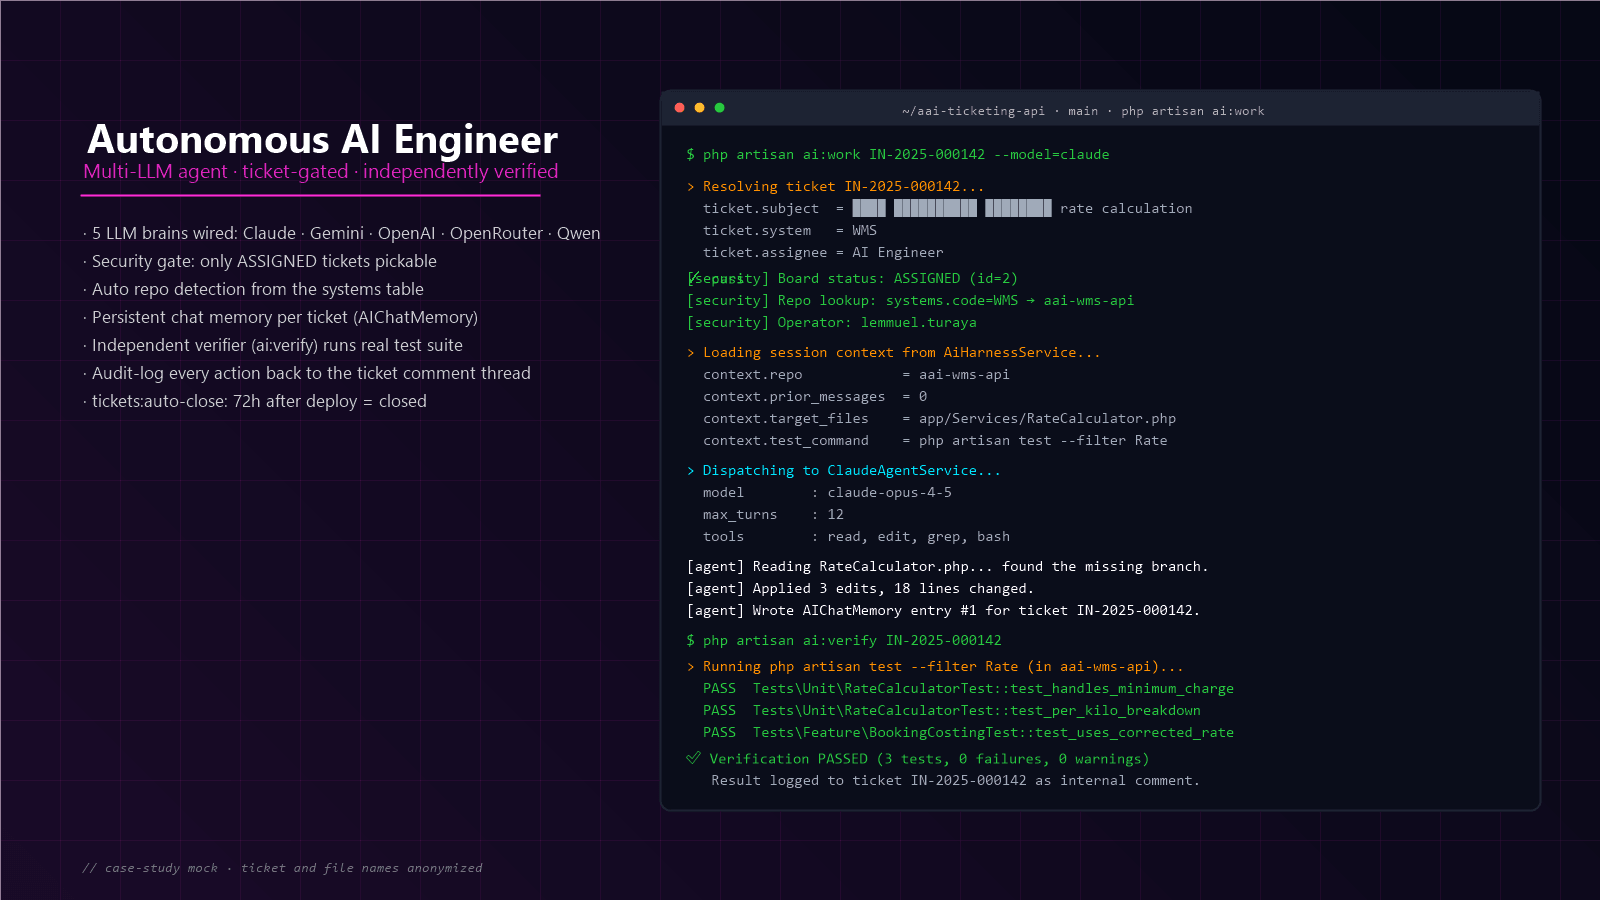Click 'Loading session context from AiHarnessService...' line
This screenshot has height=900, width=1600.
(894, 353)
